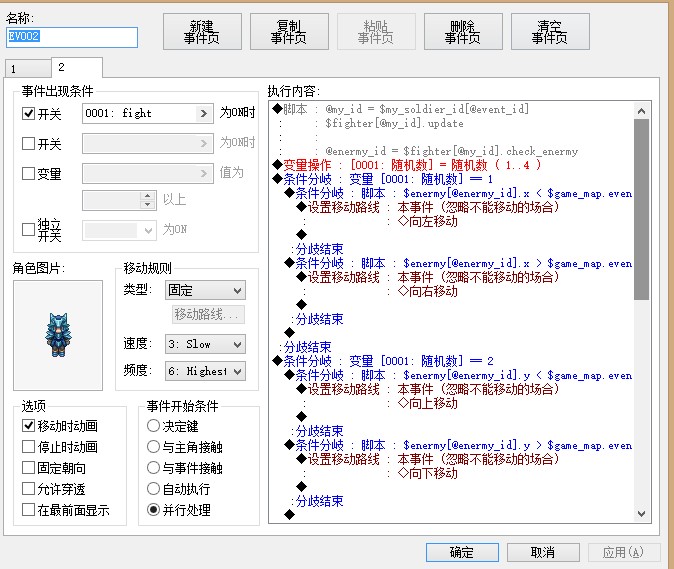Toggle the 允许穿透 option checkbox

[x=28, y=489]
